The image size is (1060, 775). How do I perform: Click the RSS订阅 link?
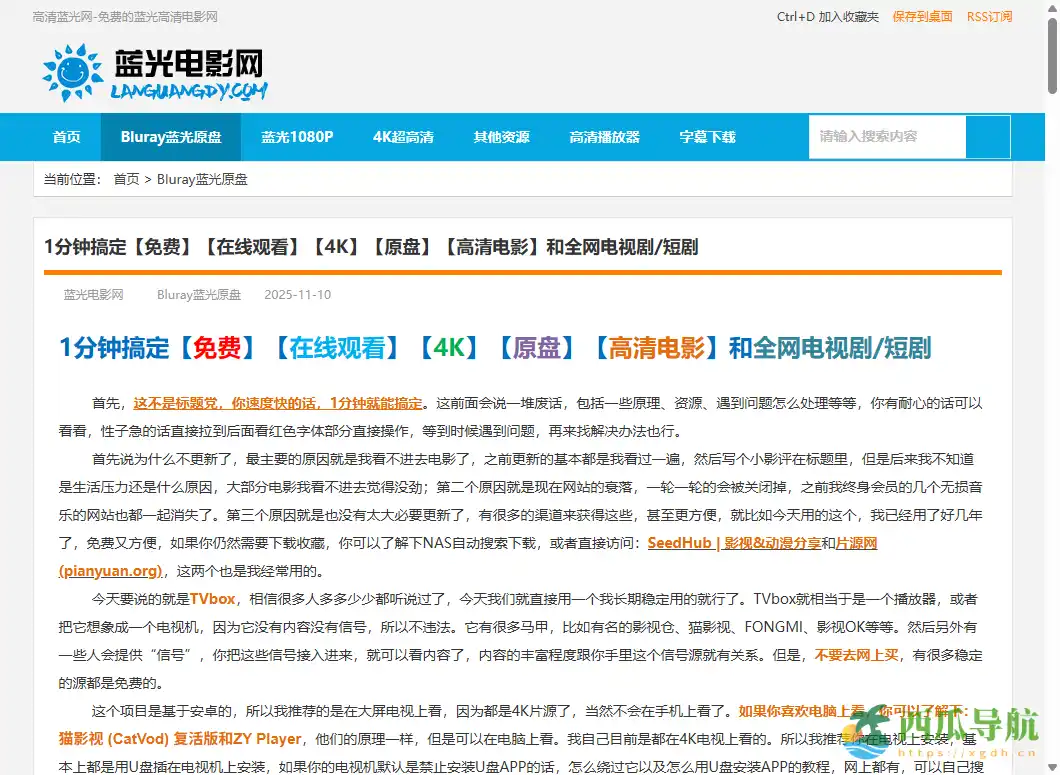[989, 16]
